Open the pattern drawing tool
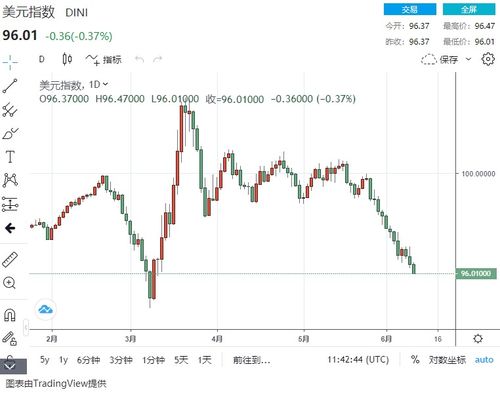Image resolution: width=500 pixels, height=396 pixels. pyautogui.click(x=10, y=180)
